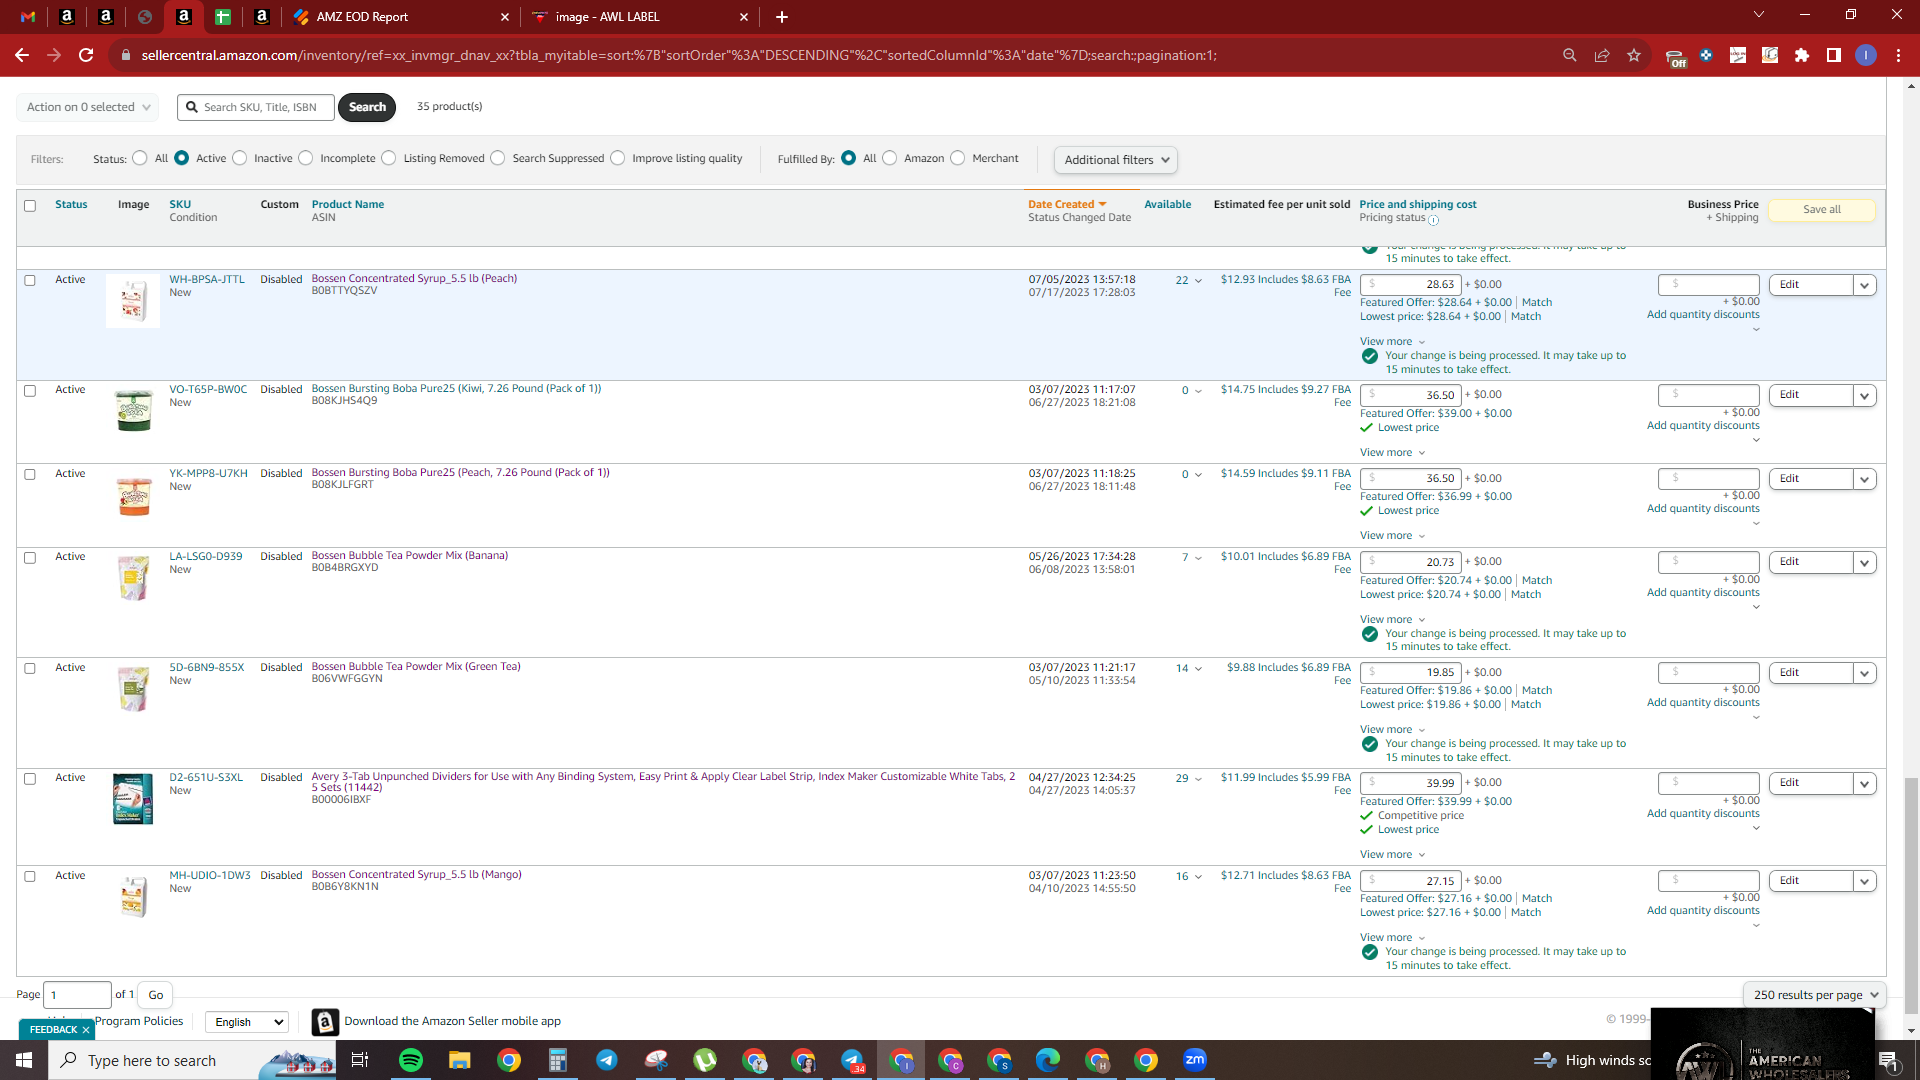Open the Chrome profile avatar

pyautogui.click(x=1866, y=56)
